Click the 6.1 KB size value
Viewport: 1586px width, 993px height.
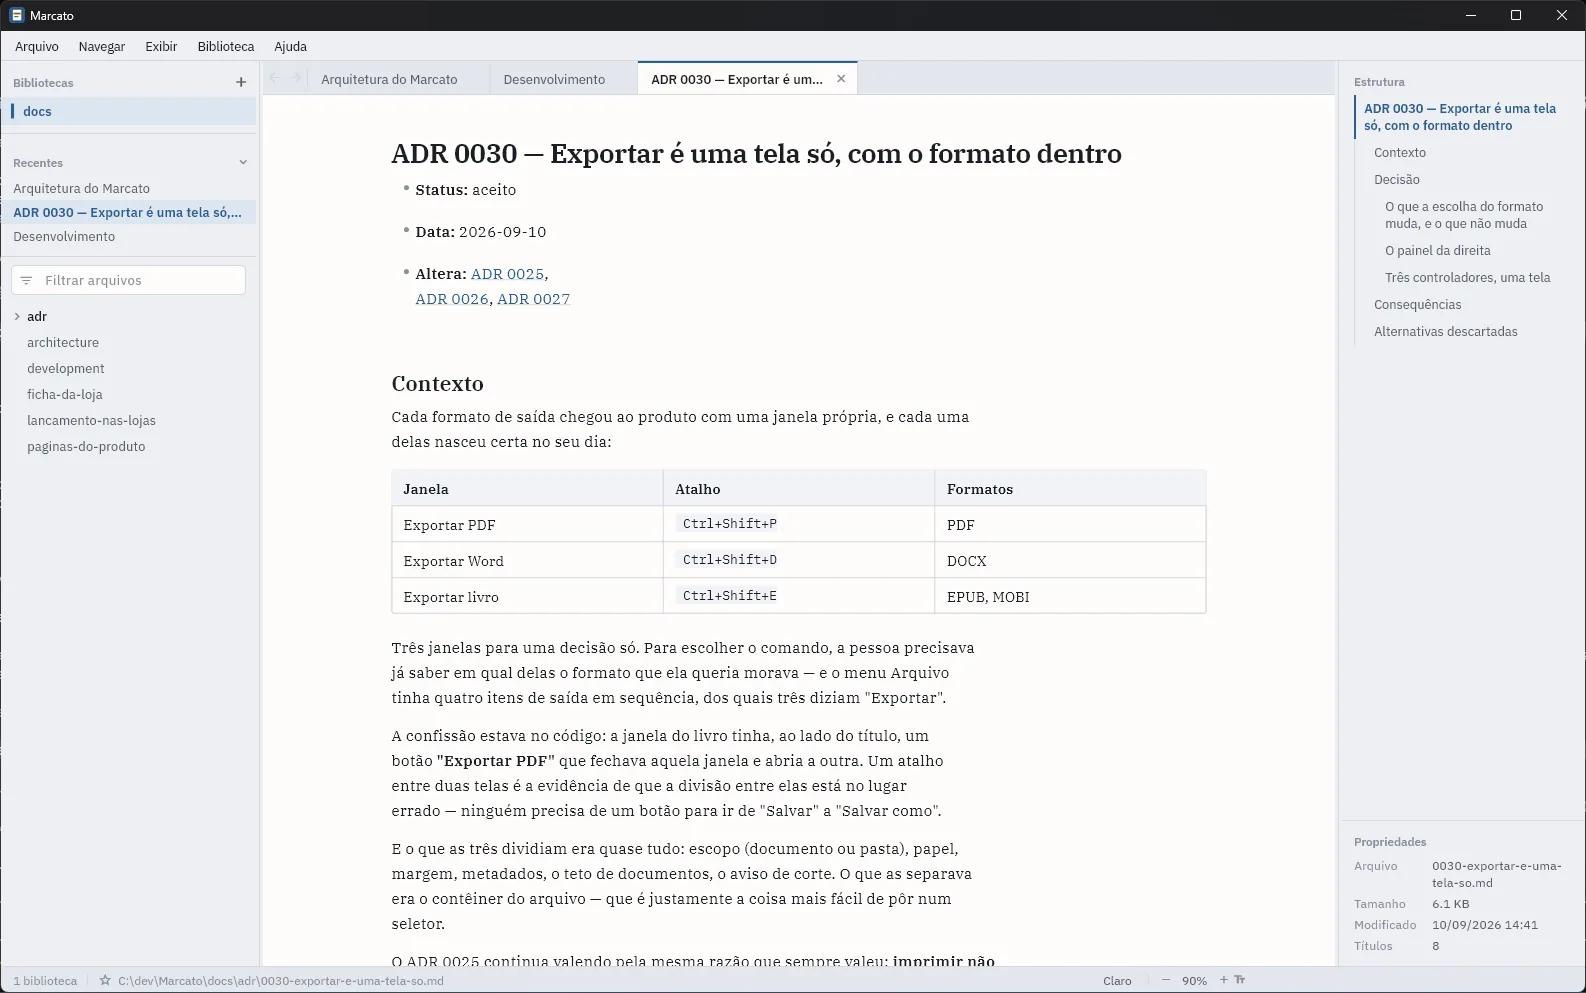click(x=1451, y=904)
